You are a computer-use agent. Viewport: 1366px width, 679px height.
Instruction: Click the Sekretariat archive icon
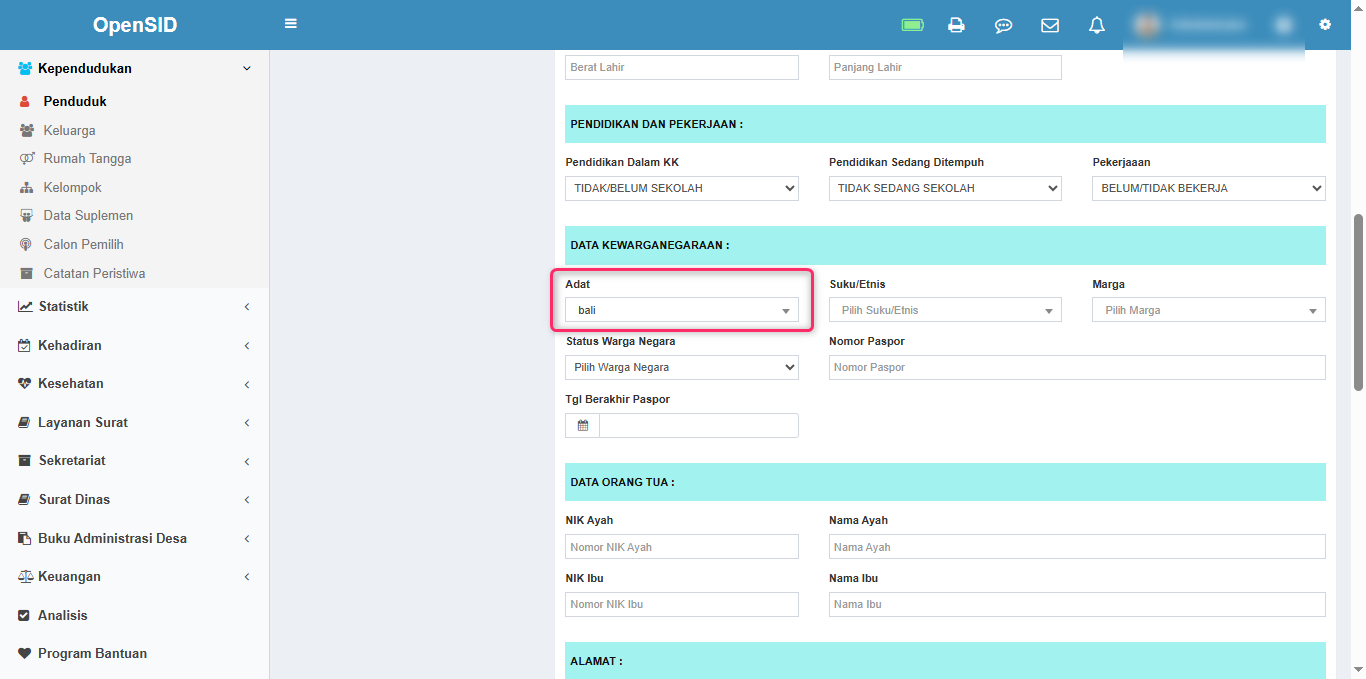click(x=25, y=461)
